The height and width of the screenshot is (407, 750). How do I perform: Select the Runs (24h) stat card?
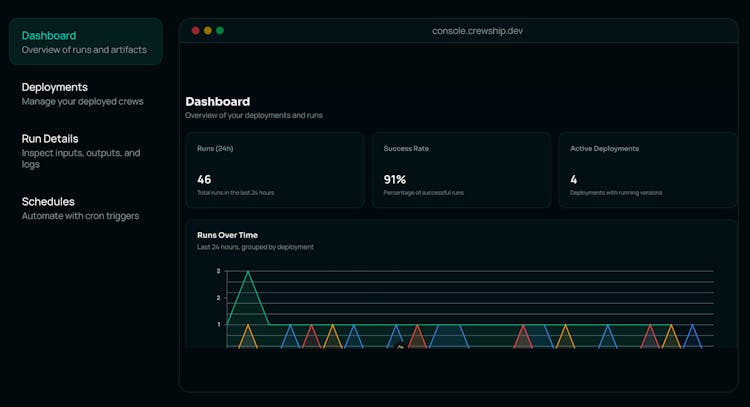275,170
